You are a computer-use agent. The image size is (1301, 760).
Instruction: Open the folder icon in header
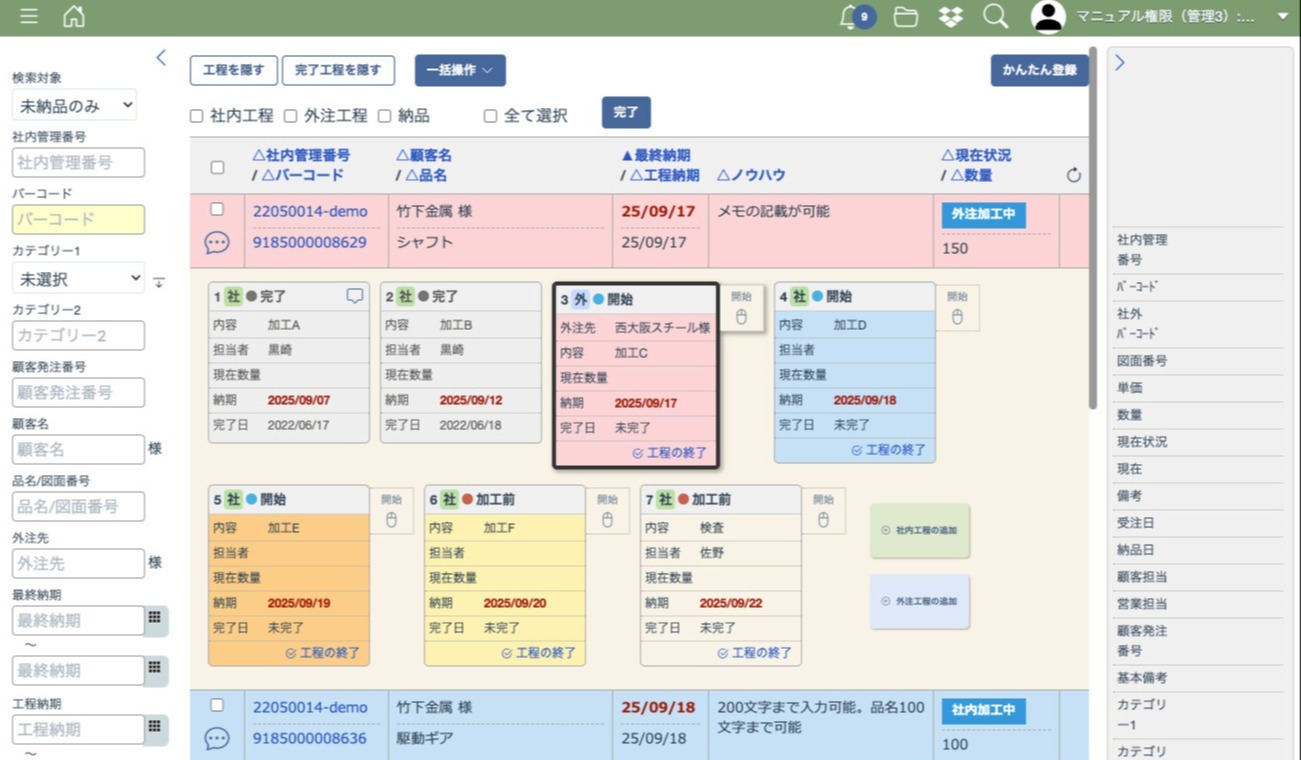(906, 17)
